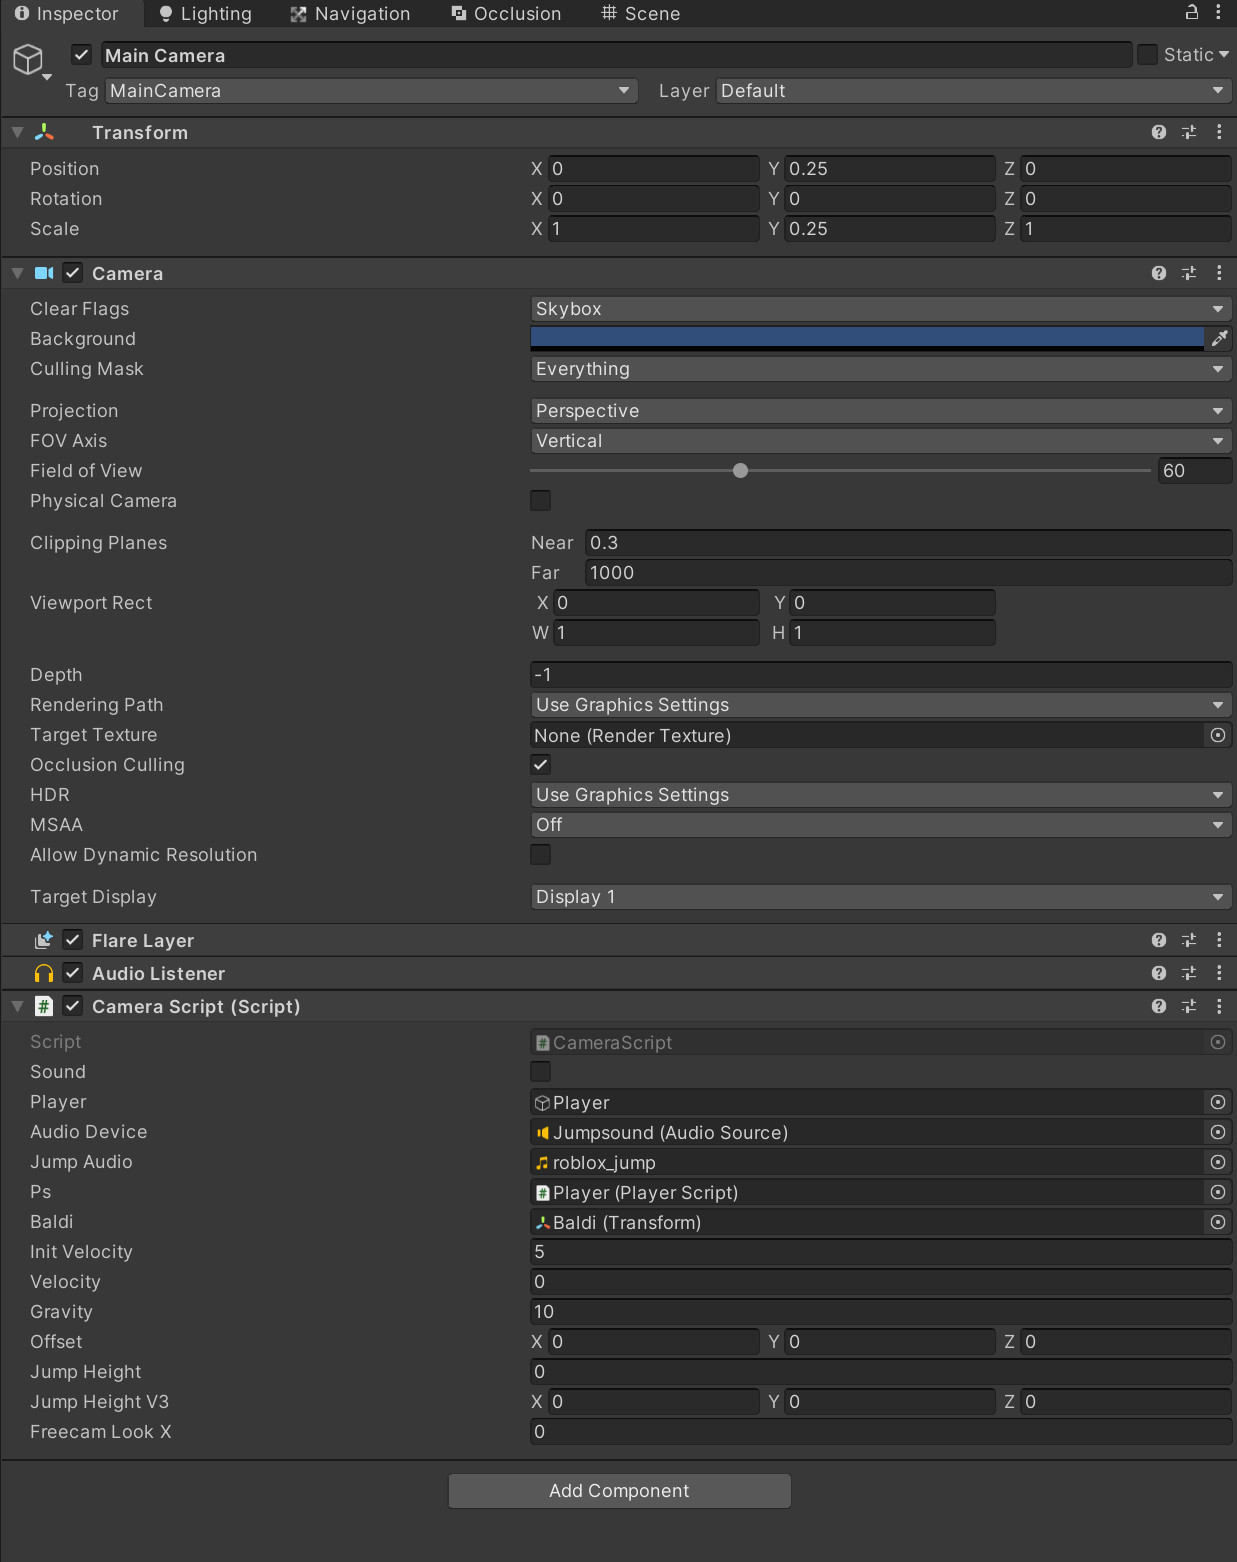Screen dimensions: 1237x1562
Task: Open object picker for Jump Audio field
Action: [x=1218, y=1162]
